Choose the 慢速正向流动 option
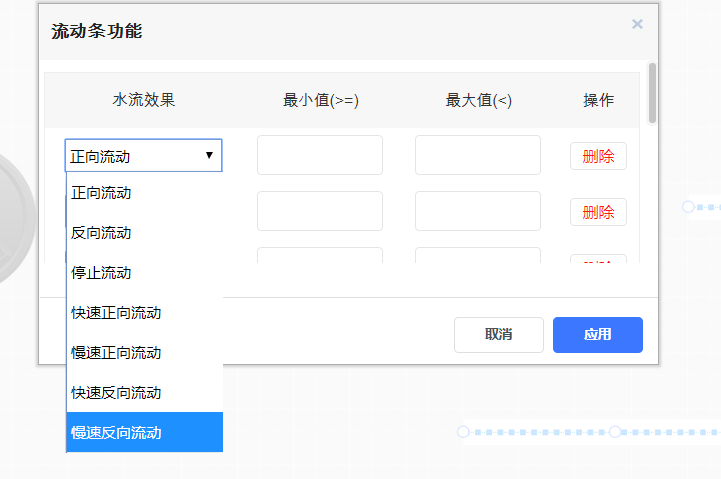This screenshot has width=721, height=479. pyautogui.click(x=144, y=353)
